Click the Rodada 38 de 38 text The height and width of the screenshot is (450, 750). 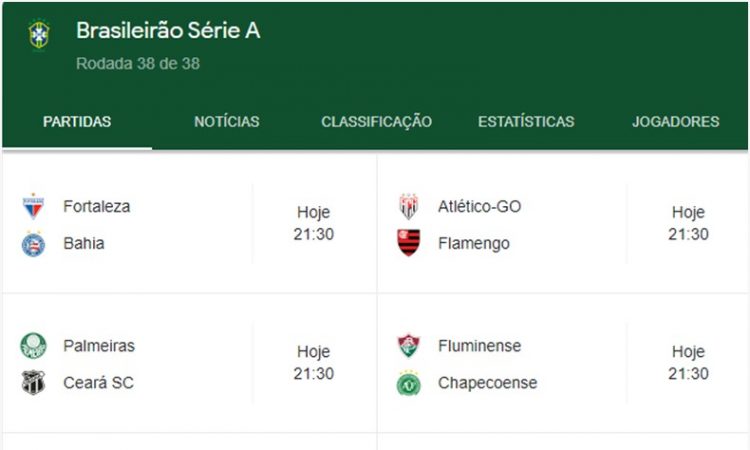coord(139,64)
